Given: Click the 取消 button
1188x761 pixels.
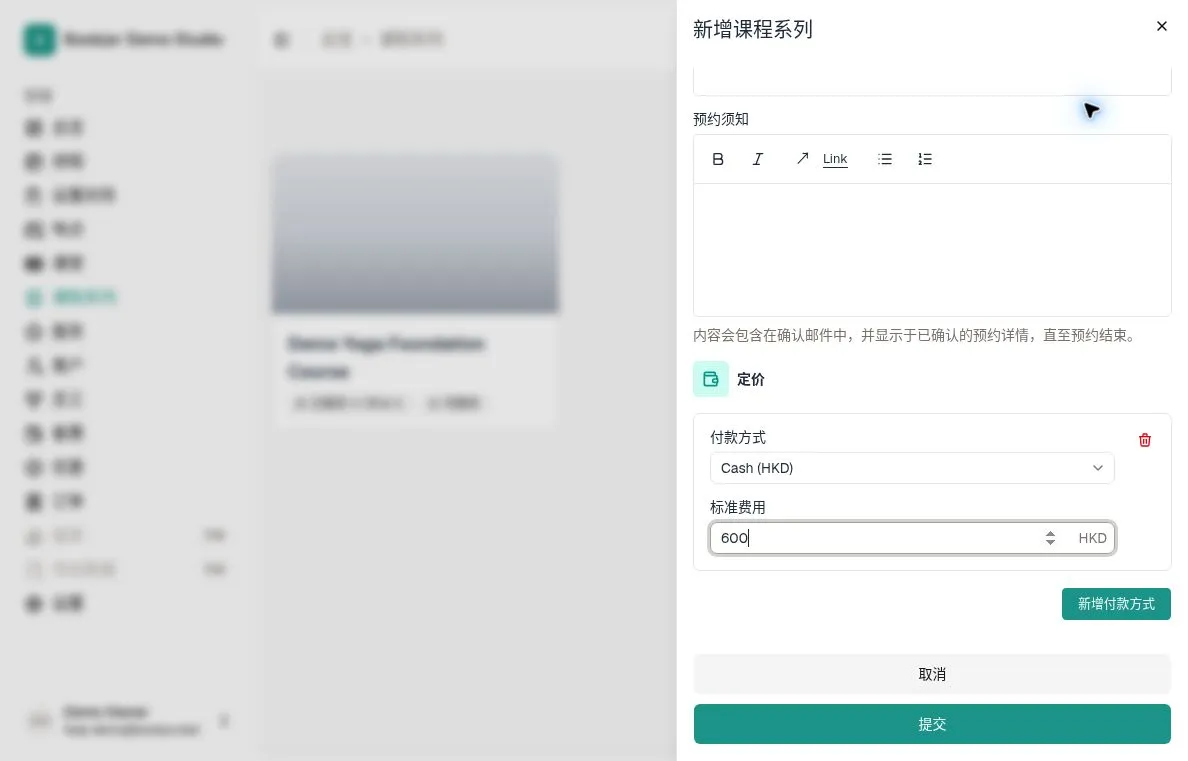Looking at the screenshot, I should (932, 674).
